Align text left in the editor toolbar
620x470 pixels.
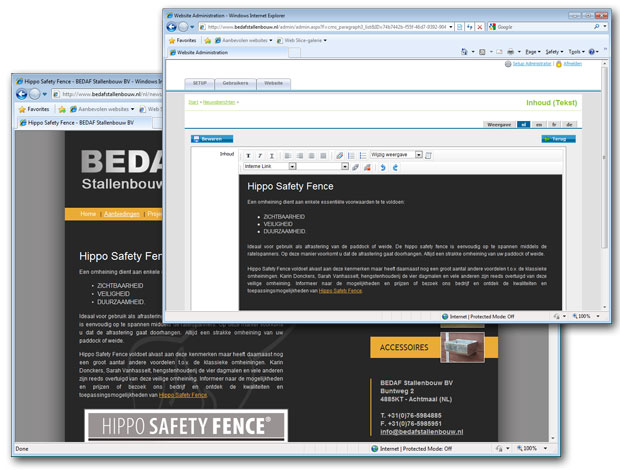[288, 156]
